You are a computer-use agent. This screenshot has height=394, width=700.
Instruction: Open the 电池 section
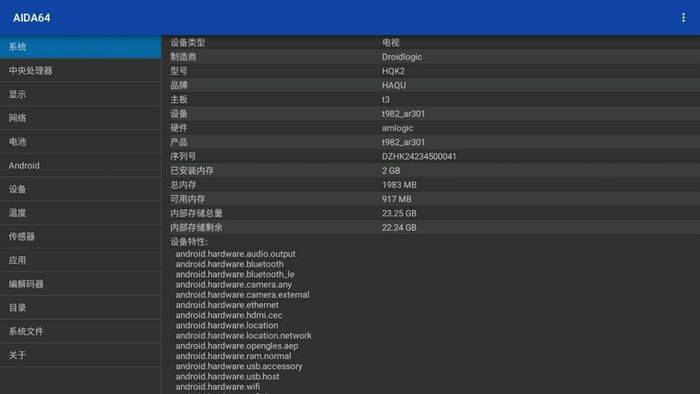(x=80, y=141)
